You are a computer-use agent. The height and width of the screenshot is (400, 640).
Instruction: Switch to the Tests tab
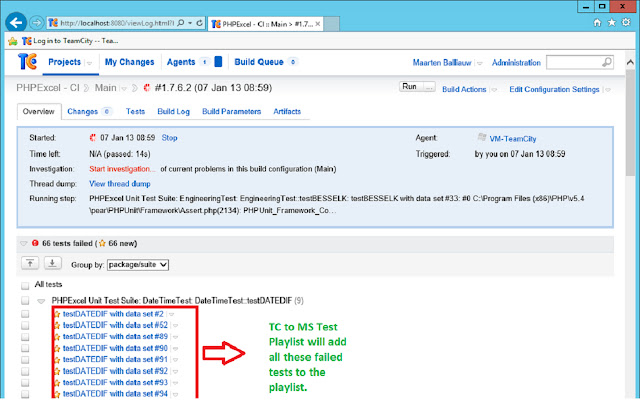pyautogui.click(x=135, y=111)
